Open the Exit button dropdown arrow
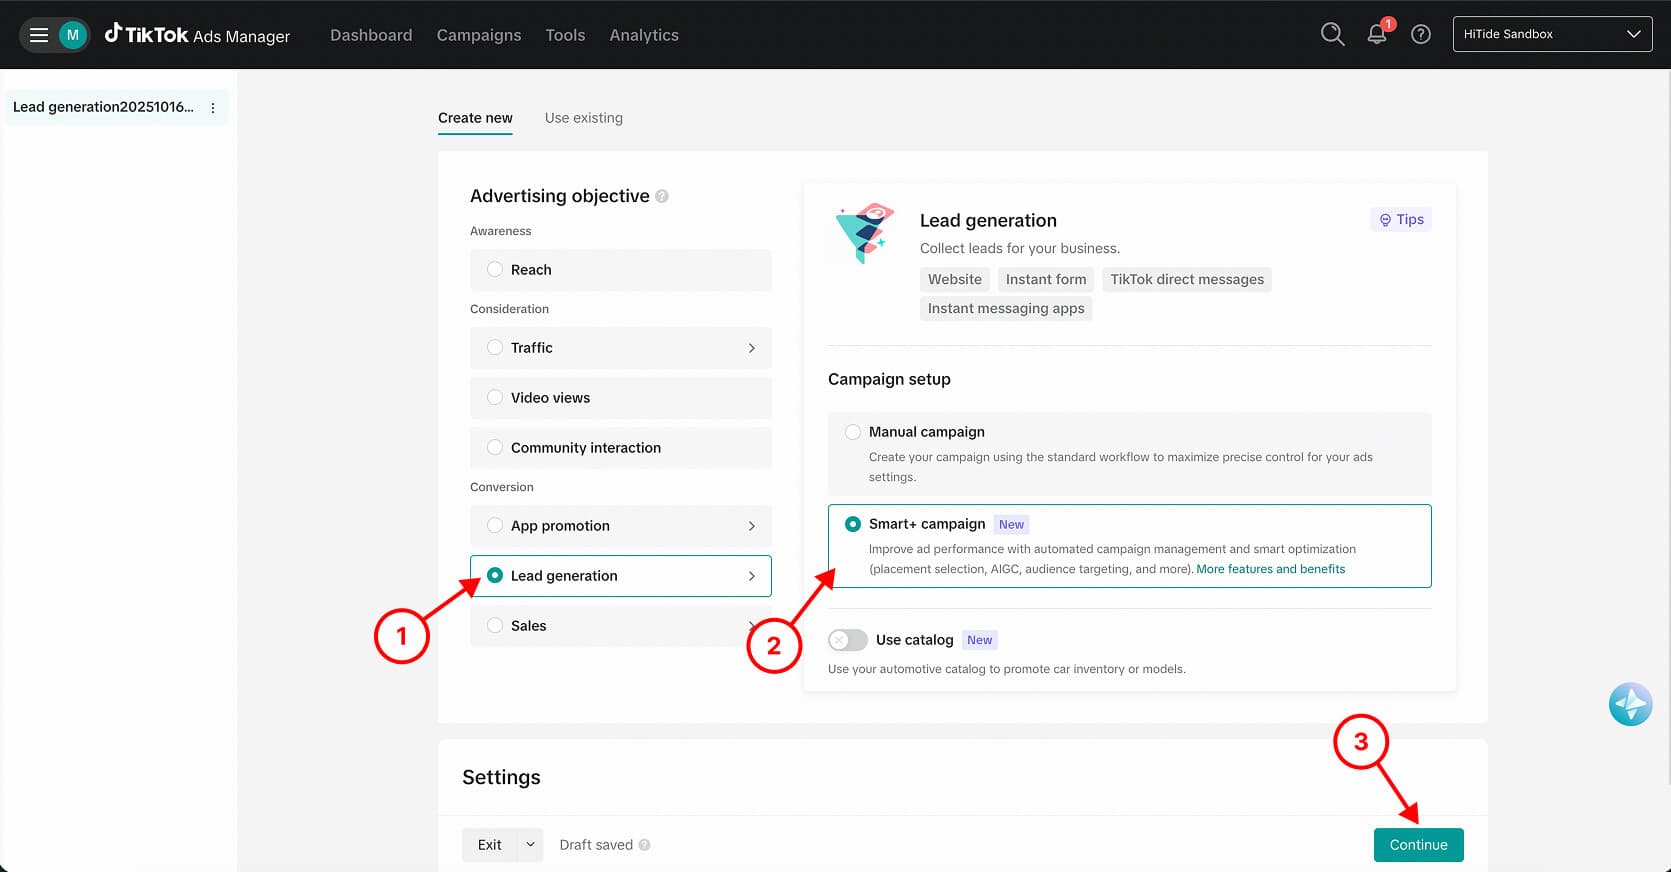Viewport: 1671px width, 873px height. [530, 845]
